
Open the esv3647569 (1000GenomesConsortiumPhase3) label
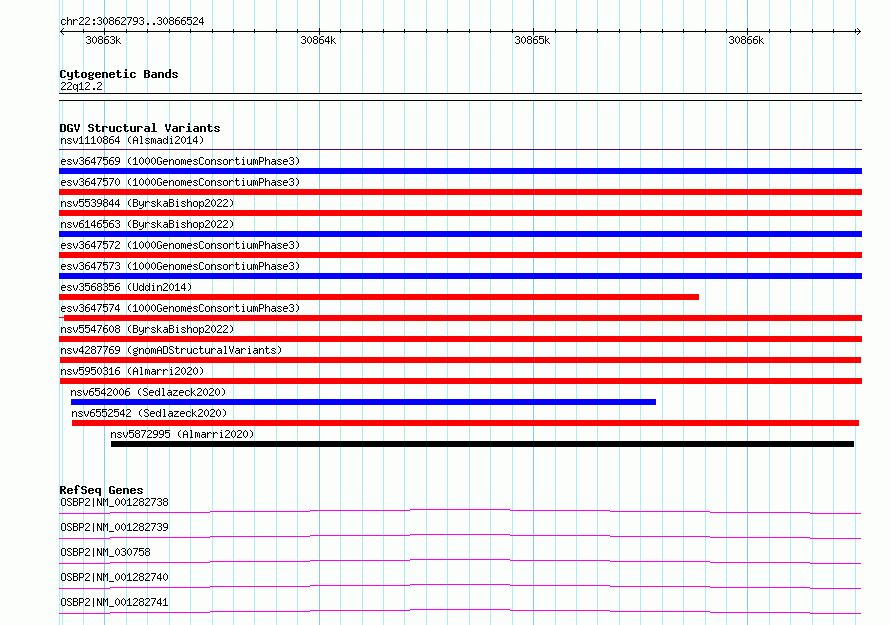click(180, 161)
